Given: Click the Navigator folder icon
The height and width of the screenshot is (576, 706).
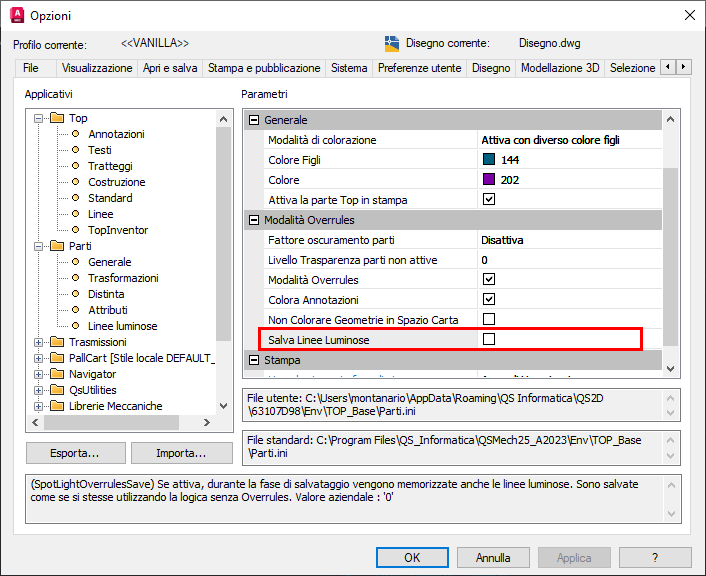Looking at the screenshot, I should point(55,374).
